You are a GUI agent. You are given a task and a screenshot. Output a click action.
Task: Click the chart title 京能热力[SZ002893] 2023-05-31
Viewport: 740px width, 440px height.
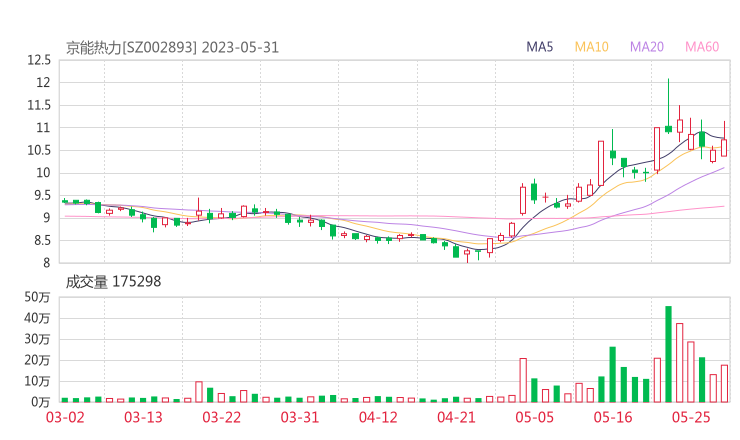pyautogui.click(x=172, y=48)
